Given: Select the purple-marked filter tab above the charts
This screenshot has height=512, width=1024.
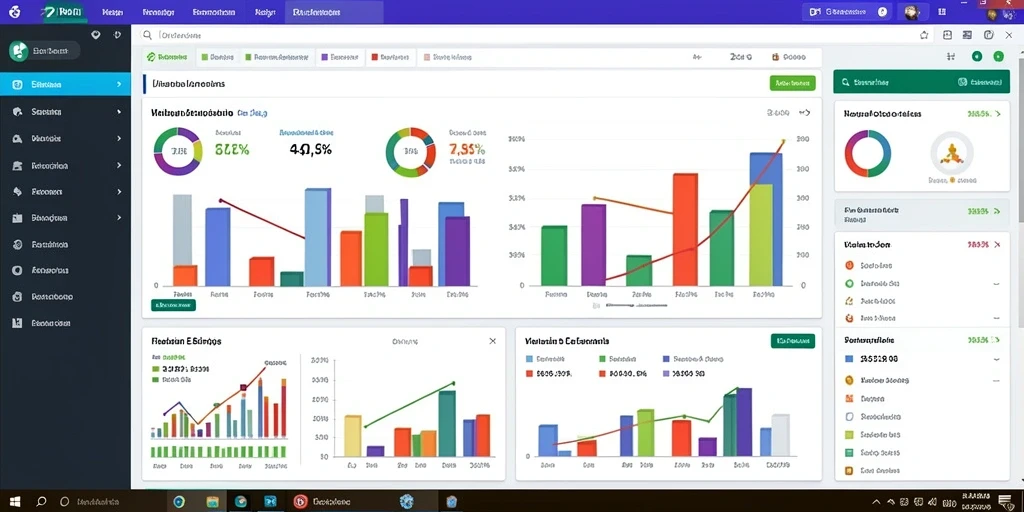Looking at the screenshot, I should coord(338,57).
